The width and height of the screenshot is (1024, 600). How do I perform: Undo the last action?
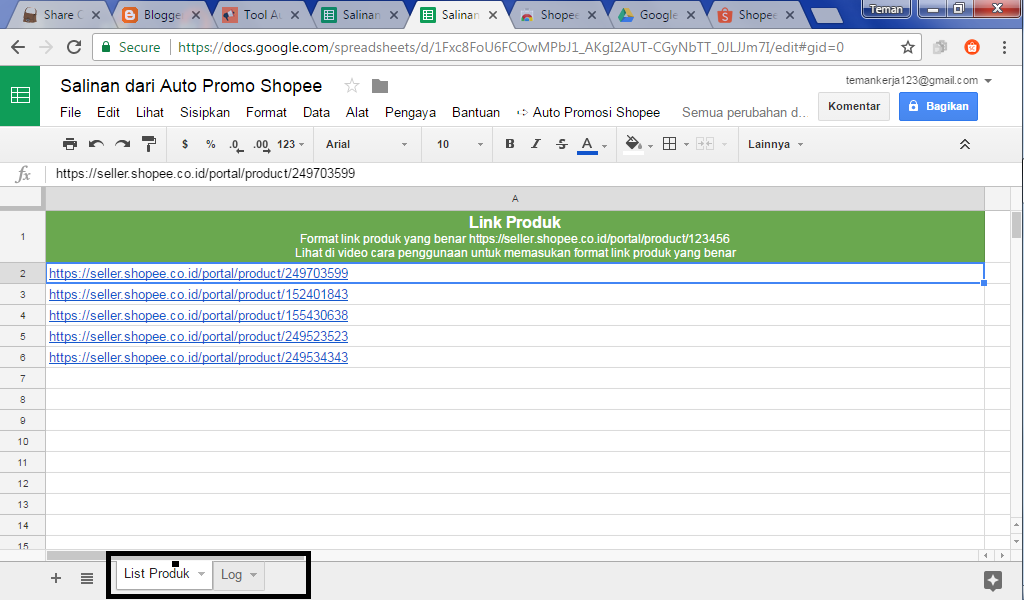[x=96, y=144]
